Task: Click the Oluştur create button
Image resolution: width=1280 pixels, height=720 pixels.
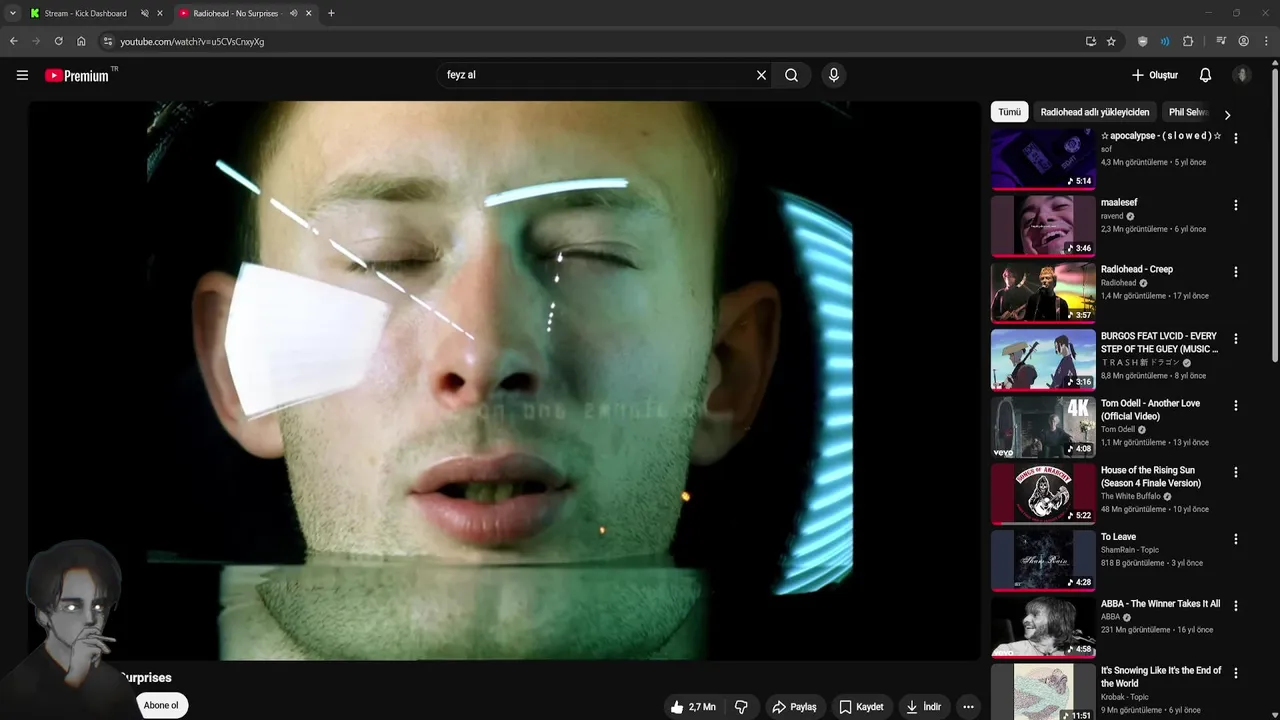Action: coord(1154,75)
